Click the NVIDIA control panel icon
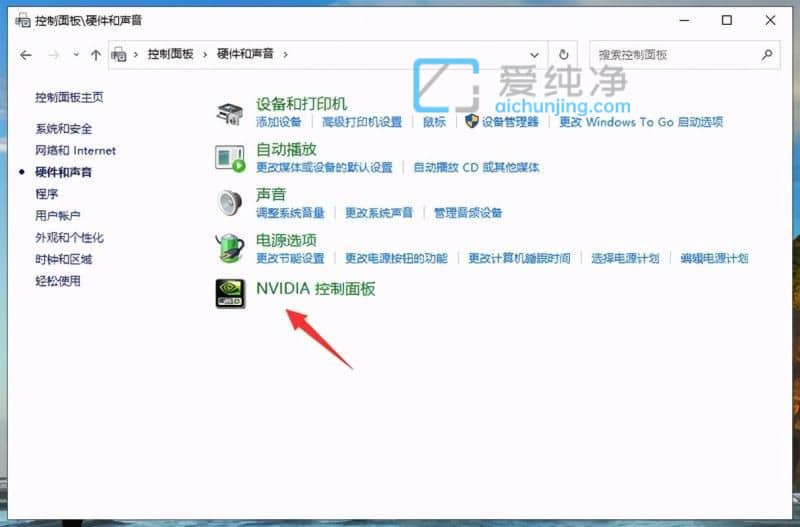Viewport: 800px width, 527px height. coord(230,293)
